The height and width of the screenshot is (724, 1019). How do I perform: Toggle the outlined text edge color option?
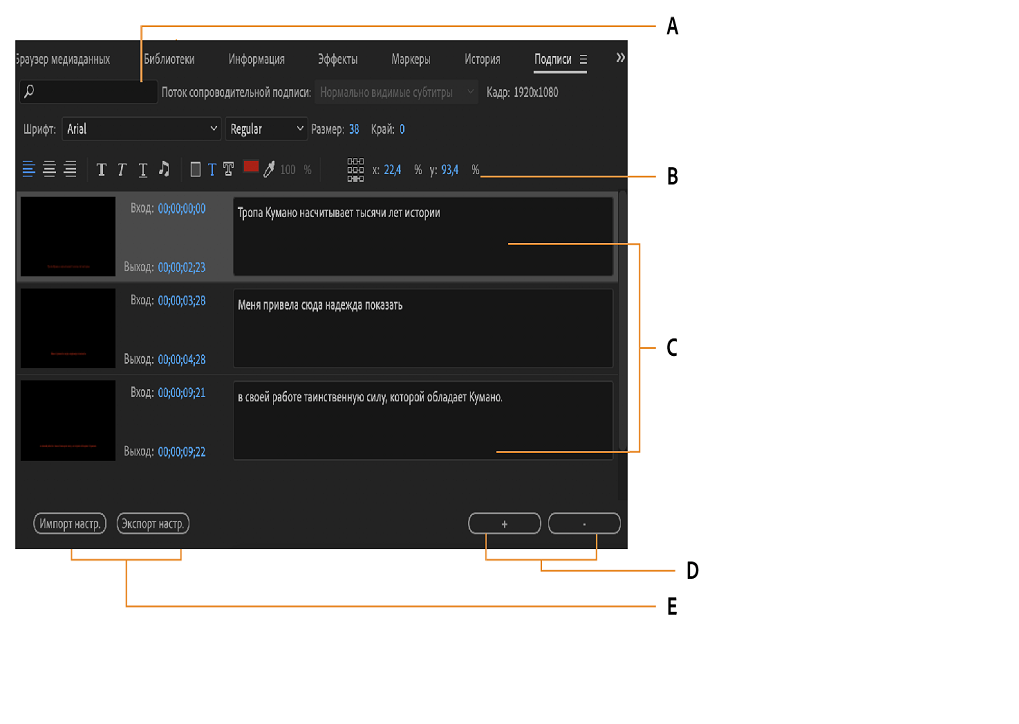coord(229,170)
